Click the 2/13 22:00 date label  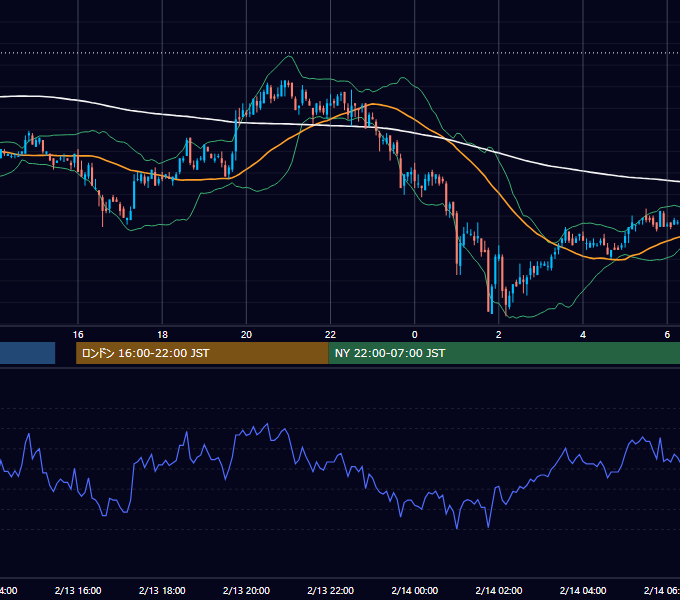(x=330, y=590)
